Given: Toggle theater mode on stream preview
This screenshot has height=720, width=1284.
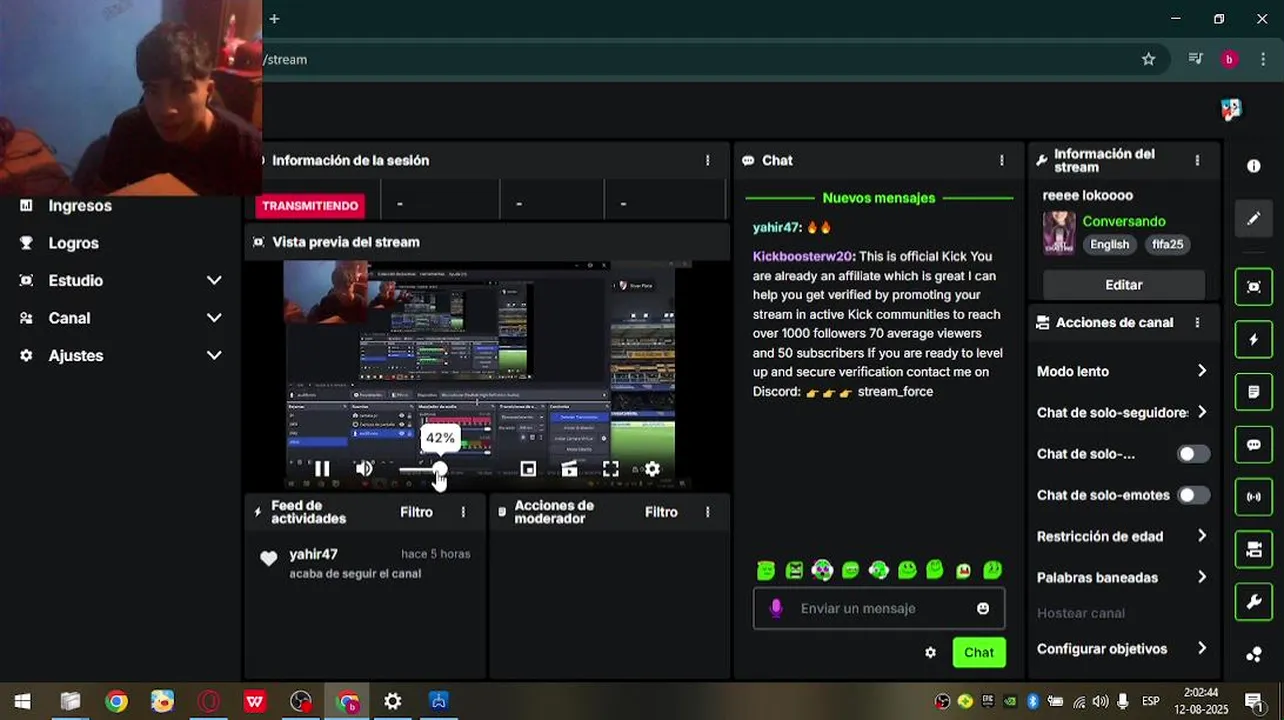Looking at the screenshot, I should click(569, 468).
